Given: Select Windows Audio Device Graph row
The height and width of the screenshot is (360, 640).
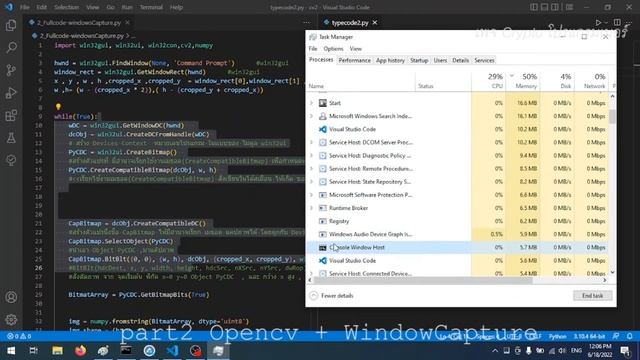Looking at the screenshot, I should tap(457, 234).
